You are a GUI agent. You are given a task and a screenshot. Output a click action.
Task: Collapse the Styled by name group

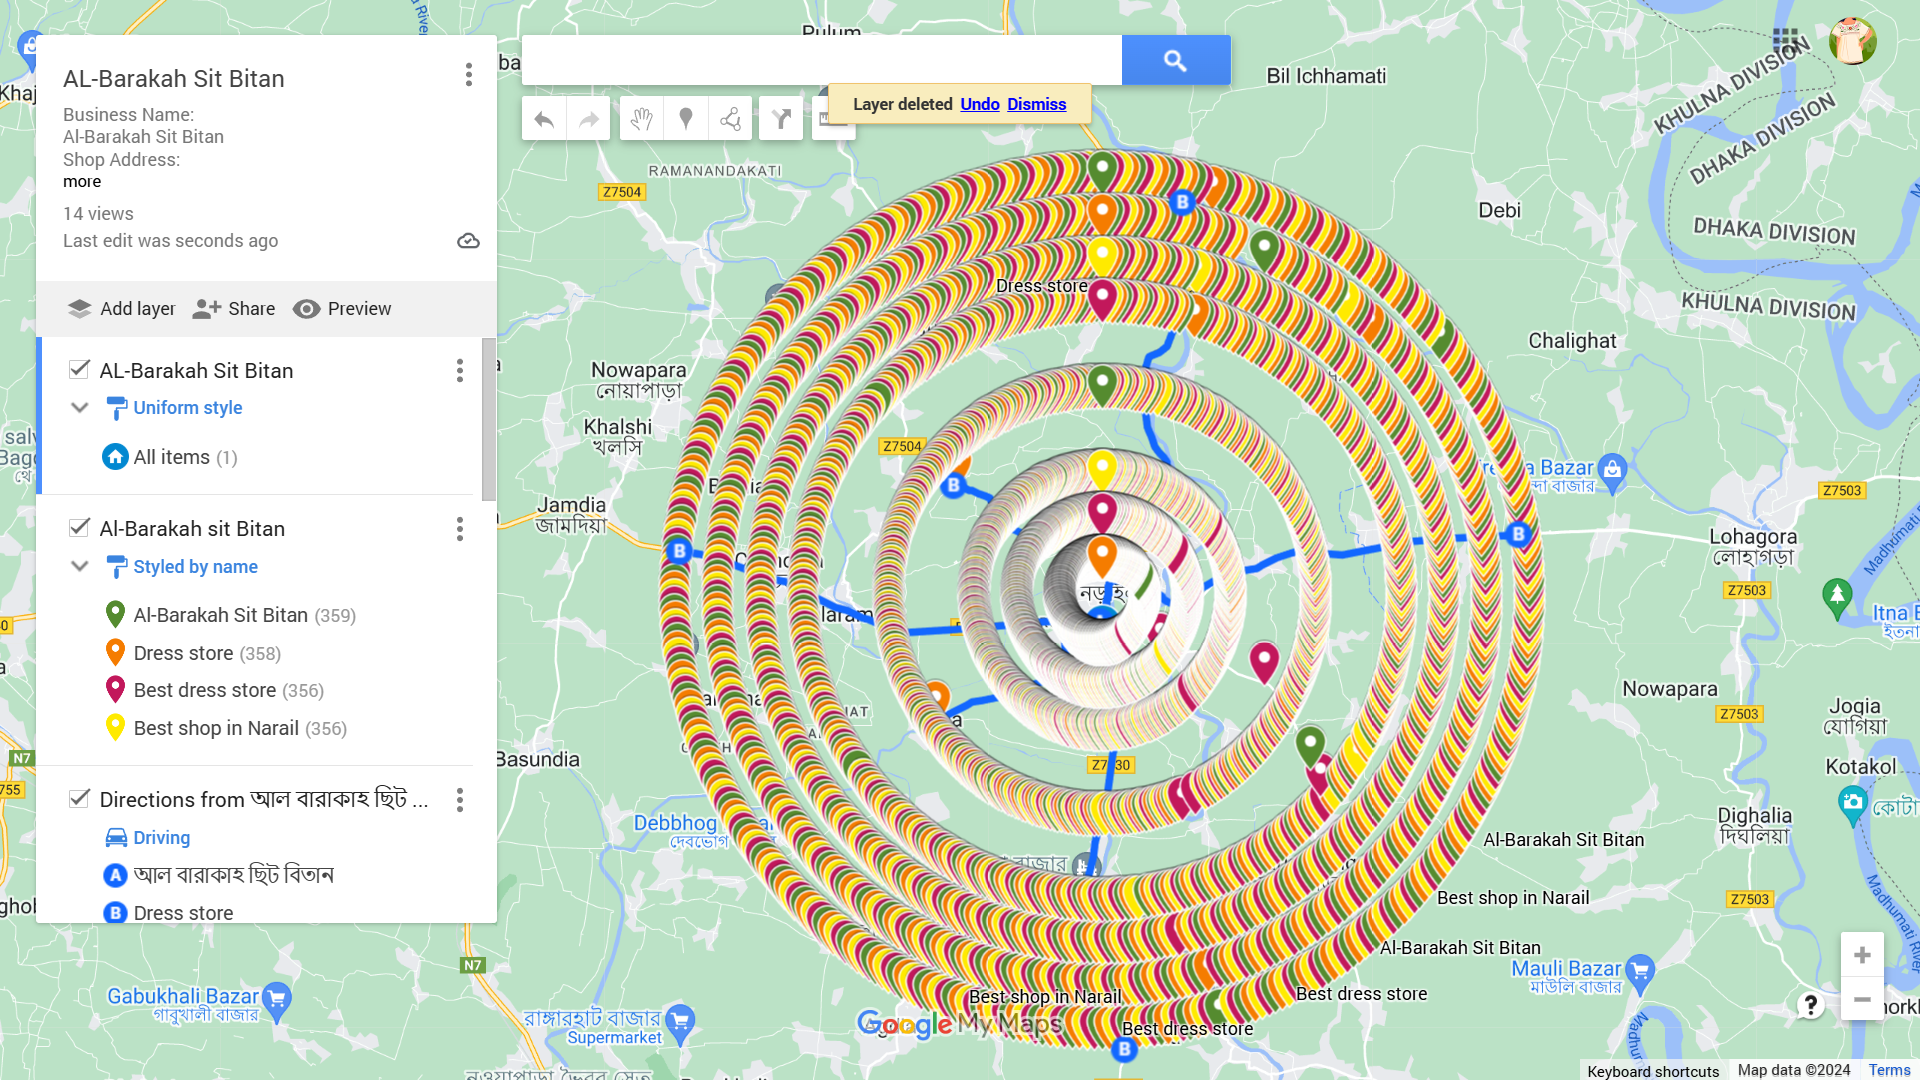79,566
